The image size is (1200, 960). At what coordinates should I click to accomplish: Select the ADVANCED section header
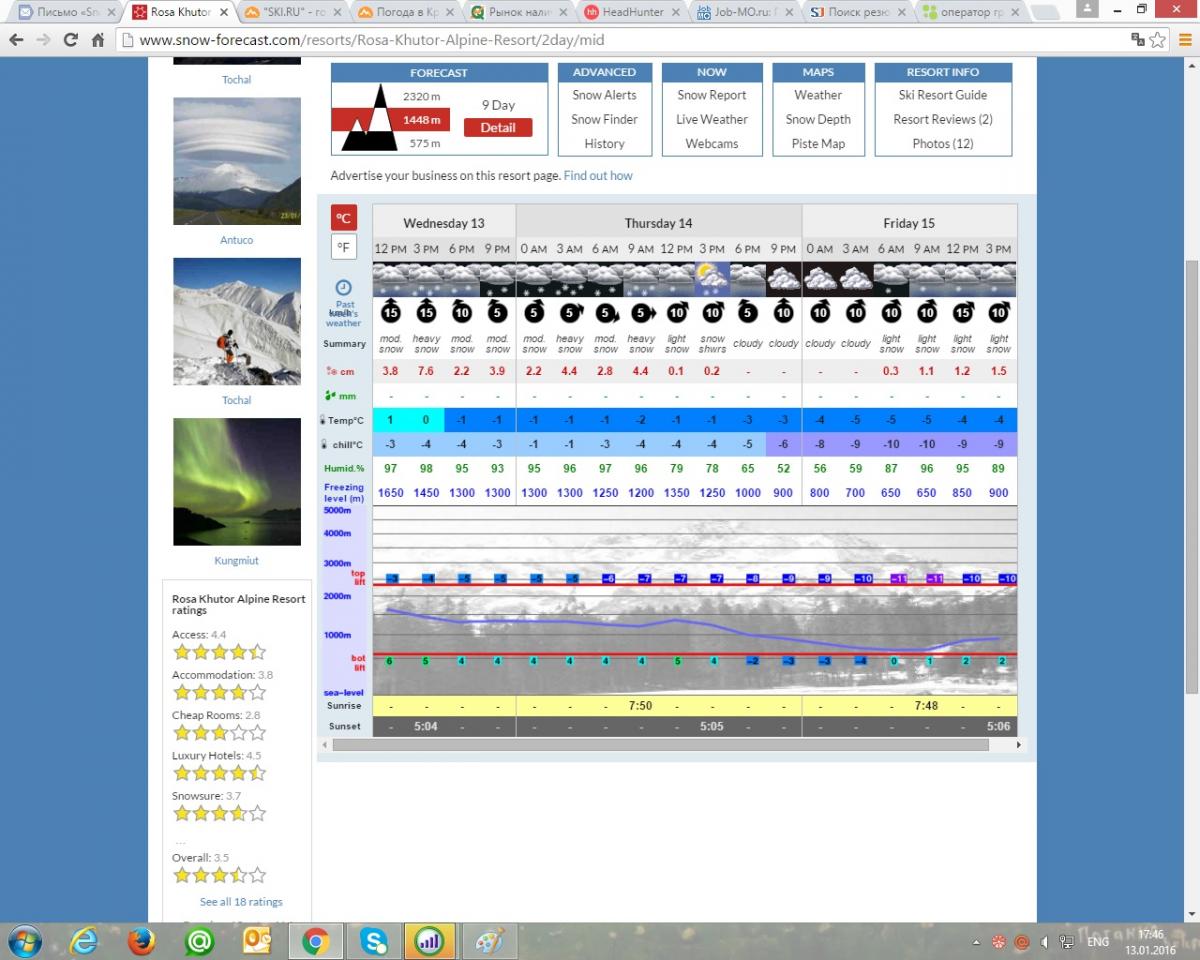(x=604, y=72)
